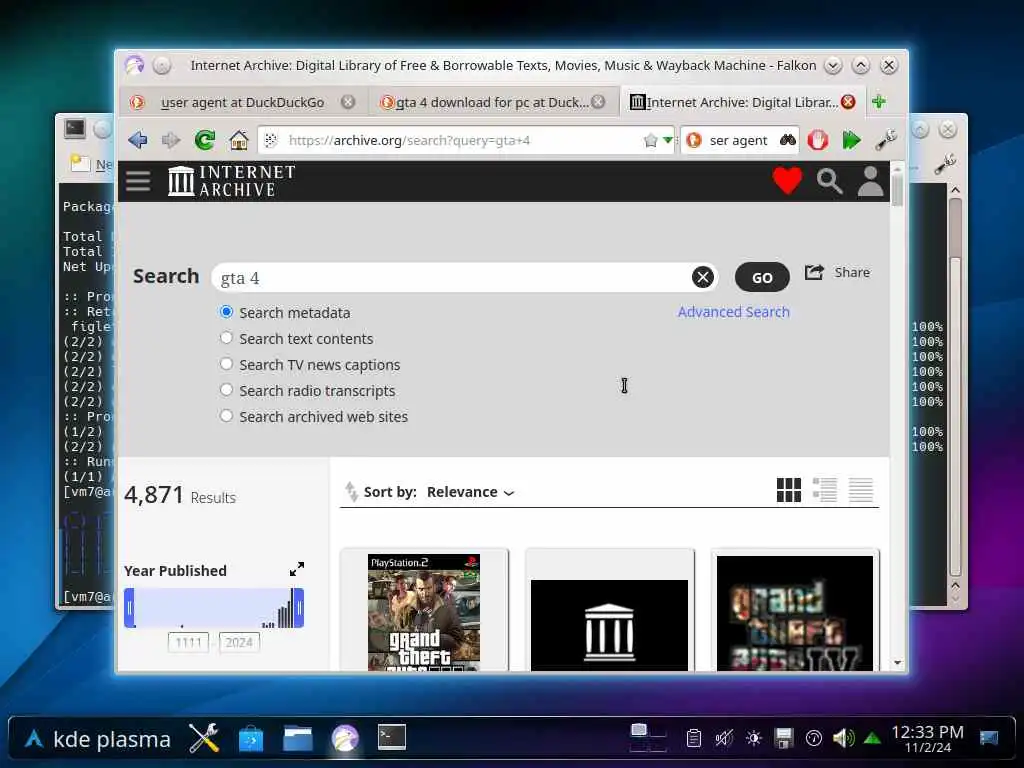Click the 12:33 PM clock
1024x768 pixels.
(927, 739)
